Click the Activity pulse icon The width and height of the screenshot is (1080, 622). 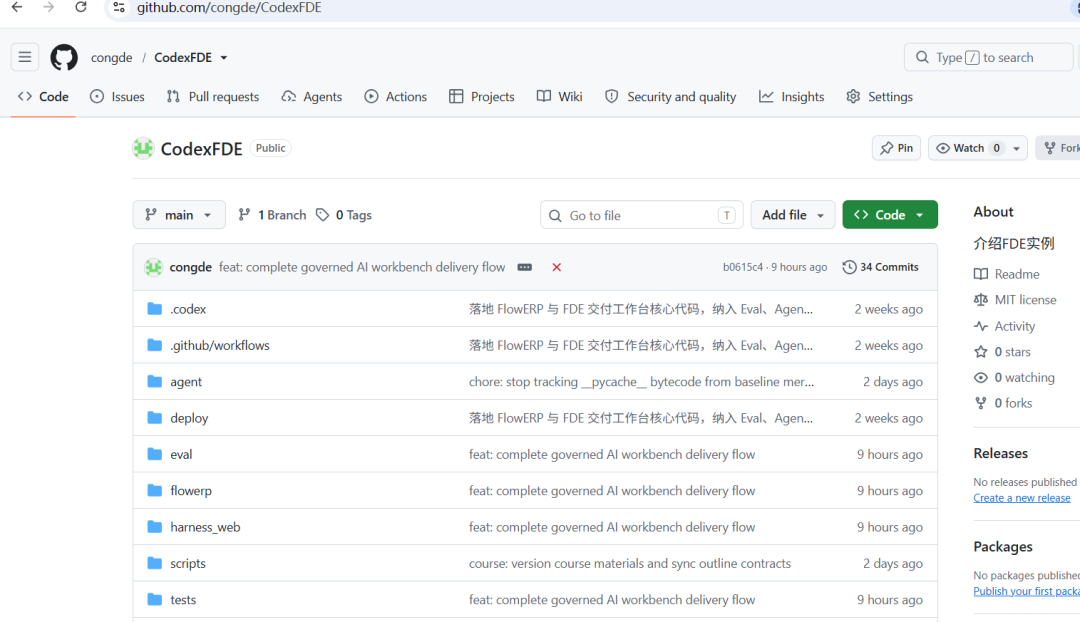click(x=981, y=326)
